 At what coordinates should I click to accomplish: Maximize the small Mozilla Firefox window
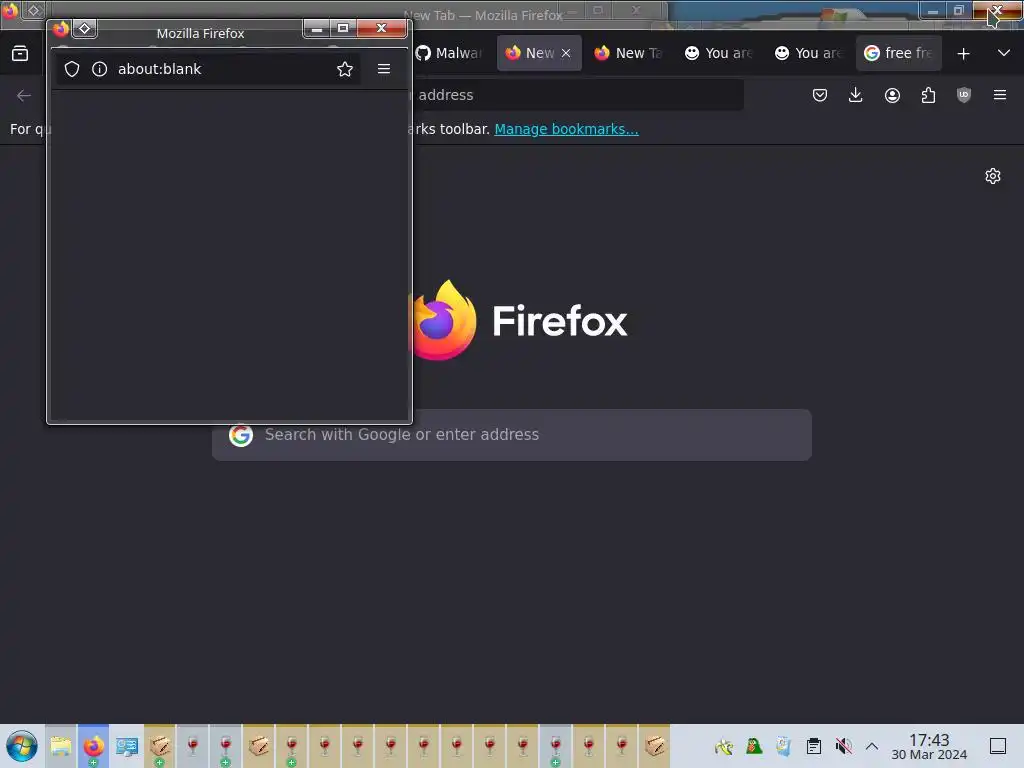pyautogui.click(x=343, y=28)
